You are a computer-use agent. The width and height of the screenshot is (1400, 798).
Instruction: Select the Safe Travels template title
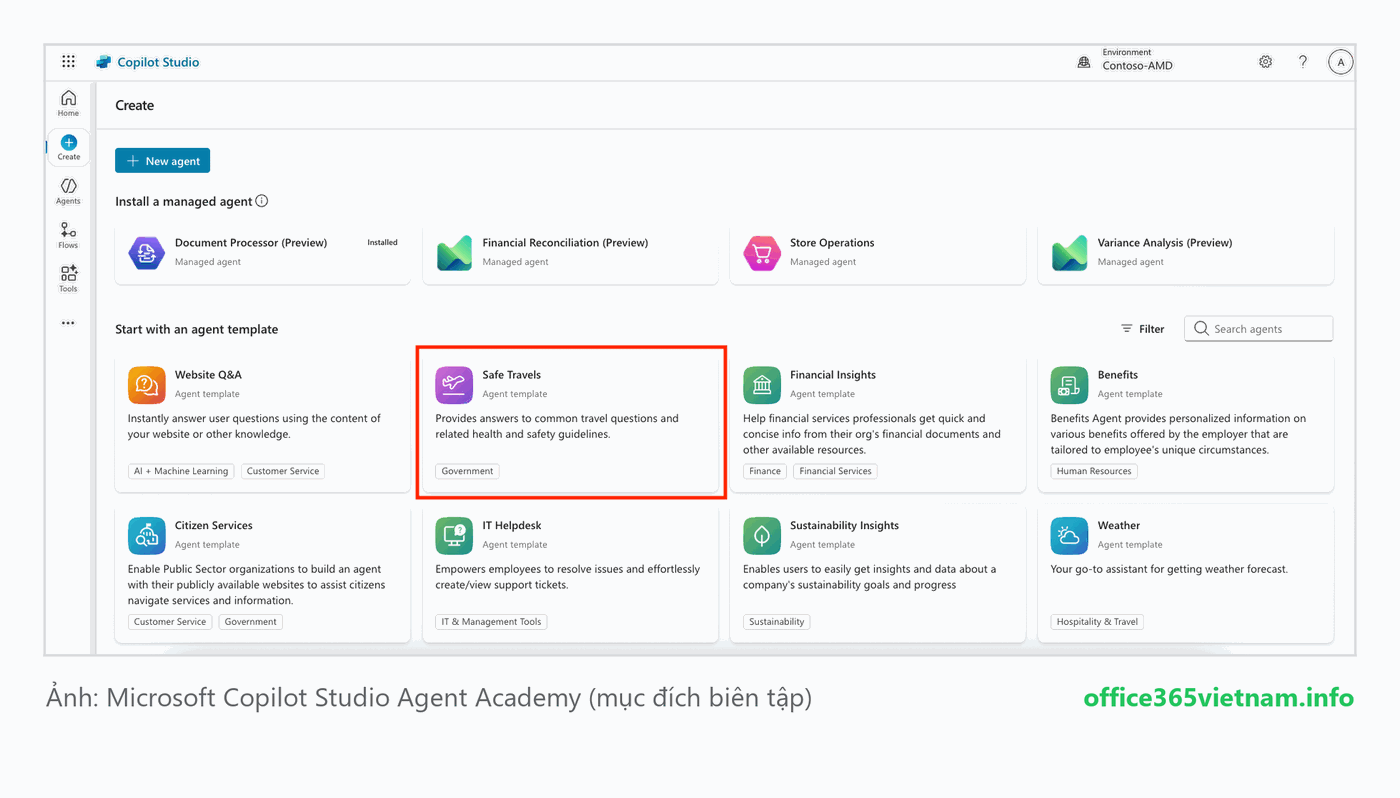(511, 375)
